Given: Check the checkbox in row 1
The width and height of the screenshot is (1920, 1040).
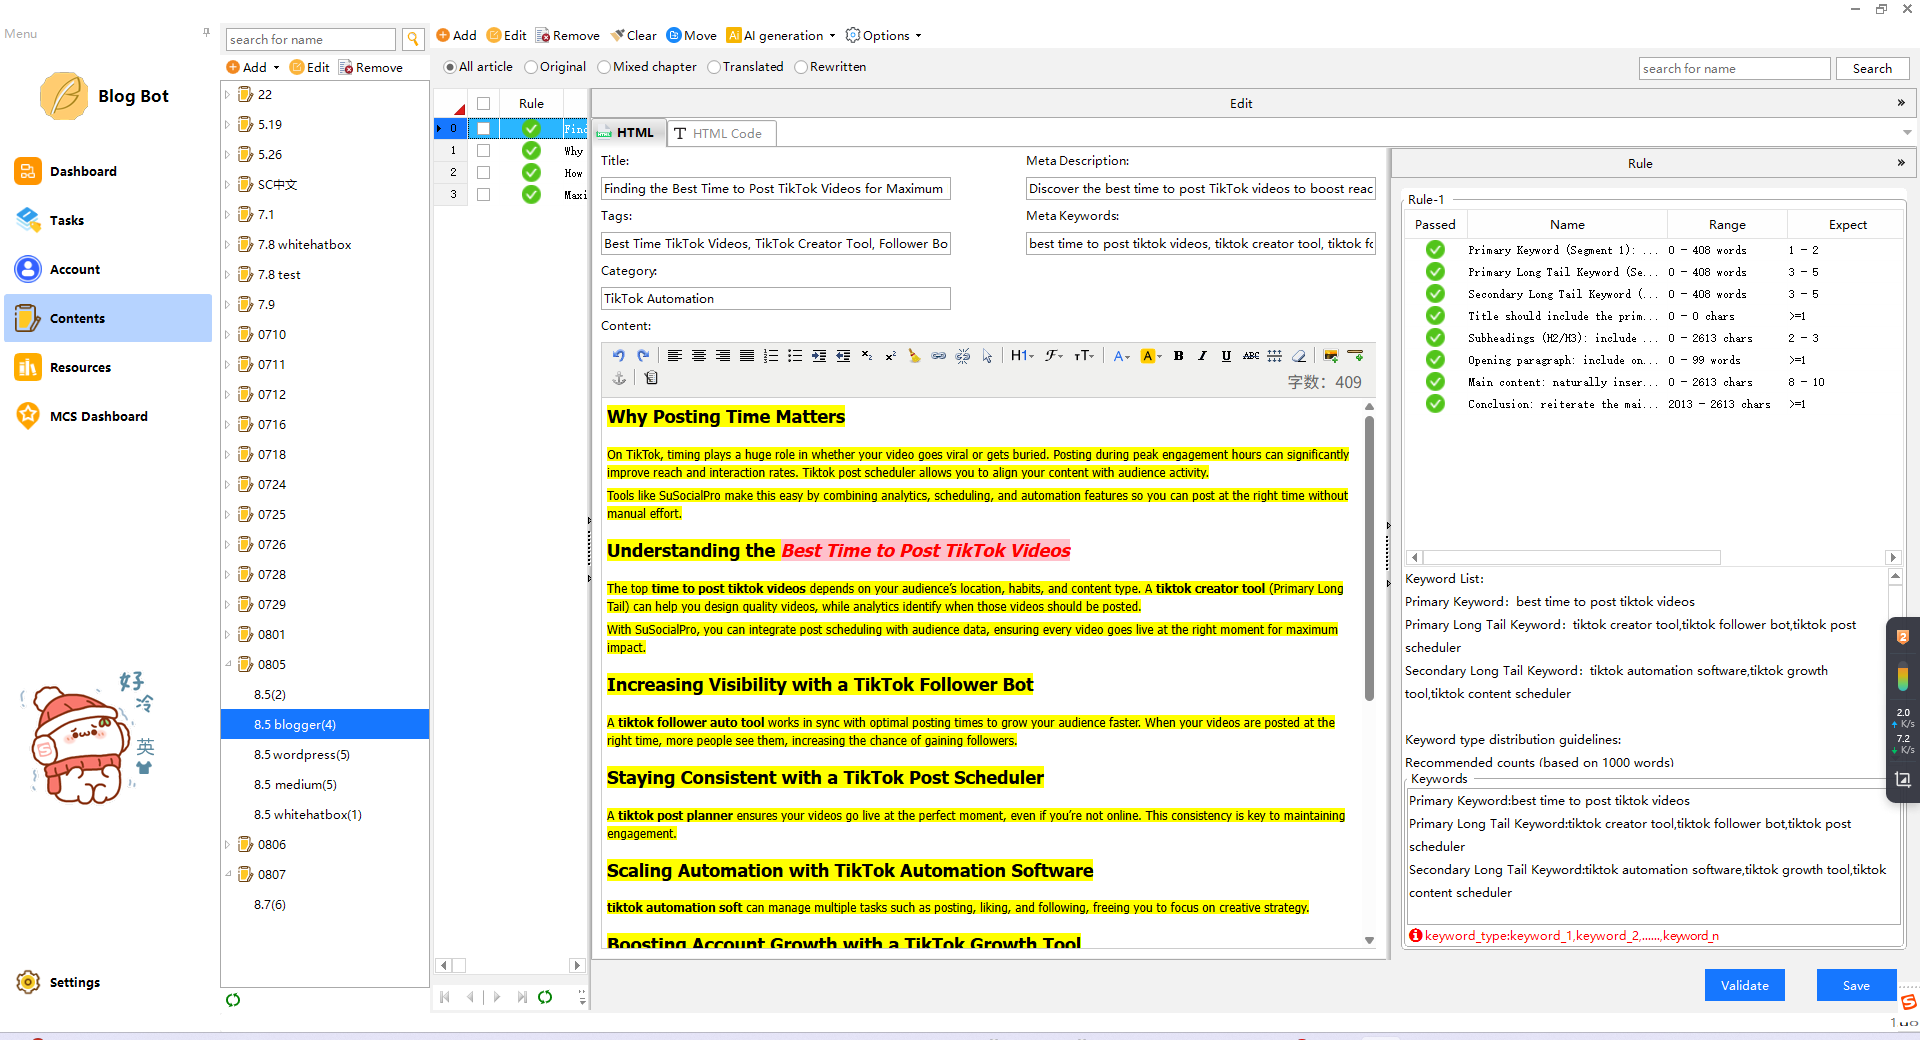Looking at the screenshot, I should [483, 151].
